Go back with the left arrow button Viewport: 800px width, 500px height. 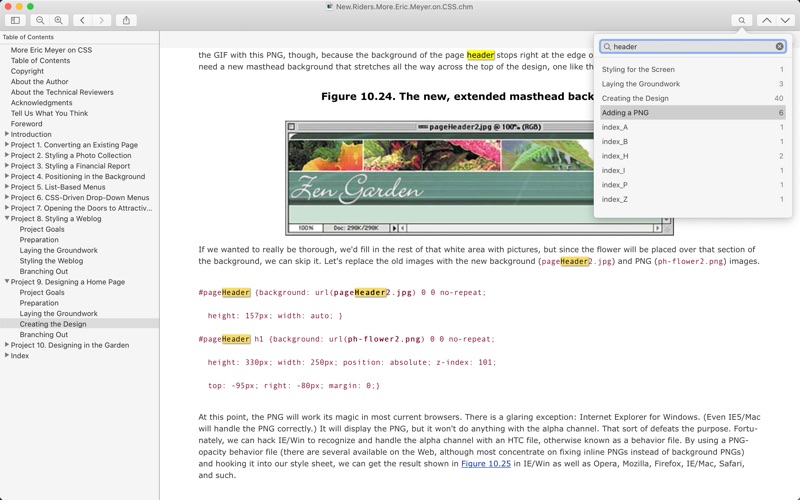pyautogui.click(x=82, y=20)
